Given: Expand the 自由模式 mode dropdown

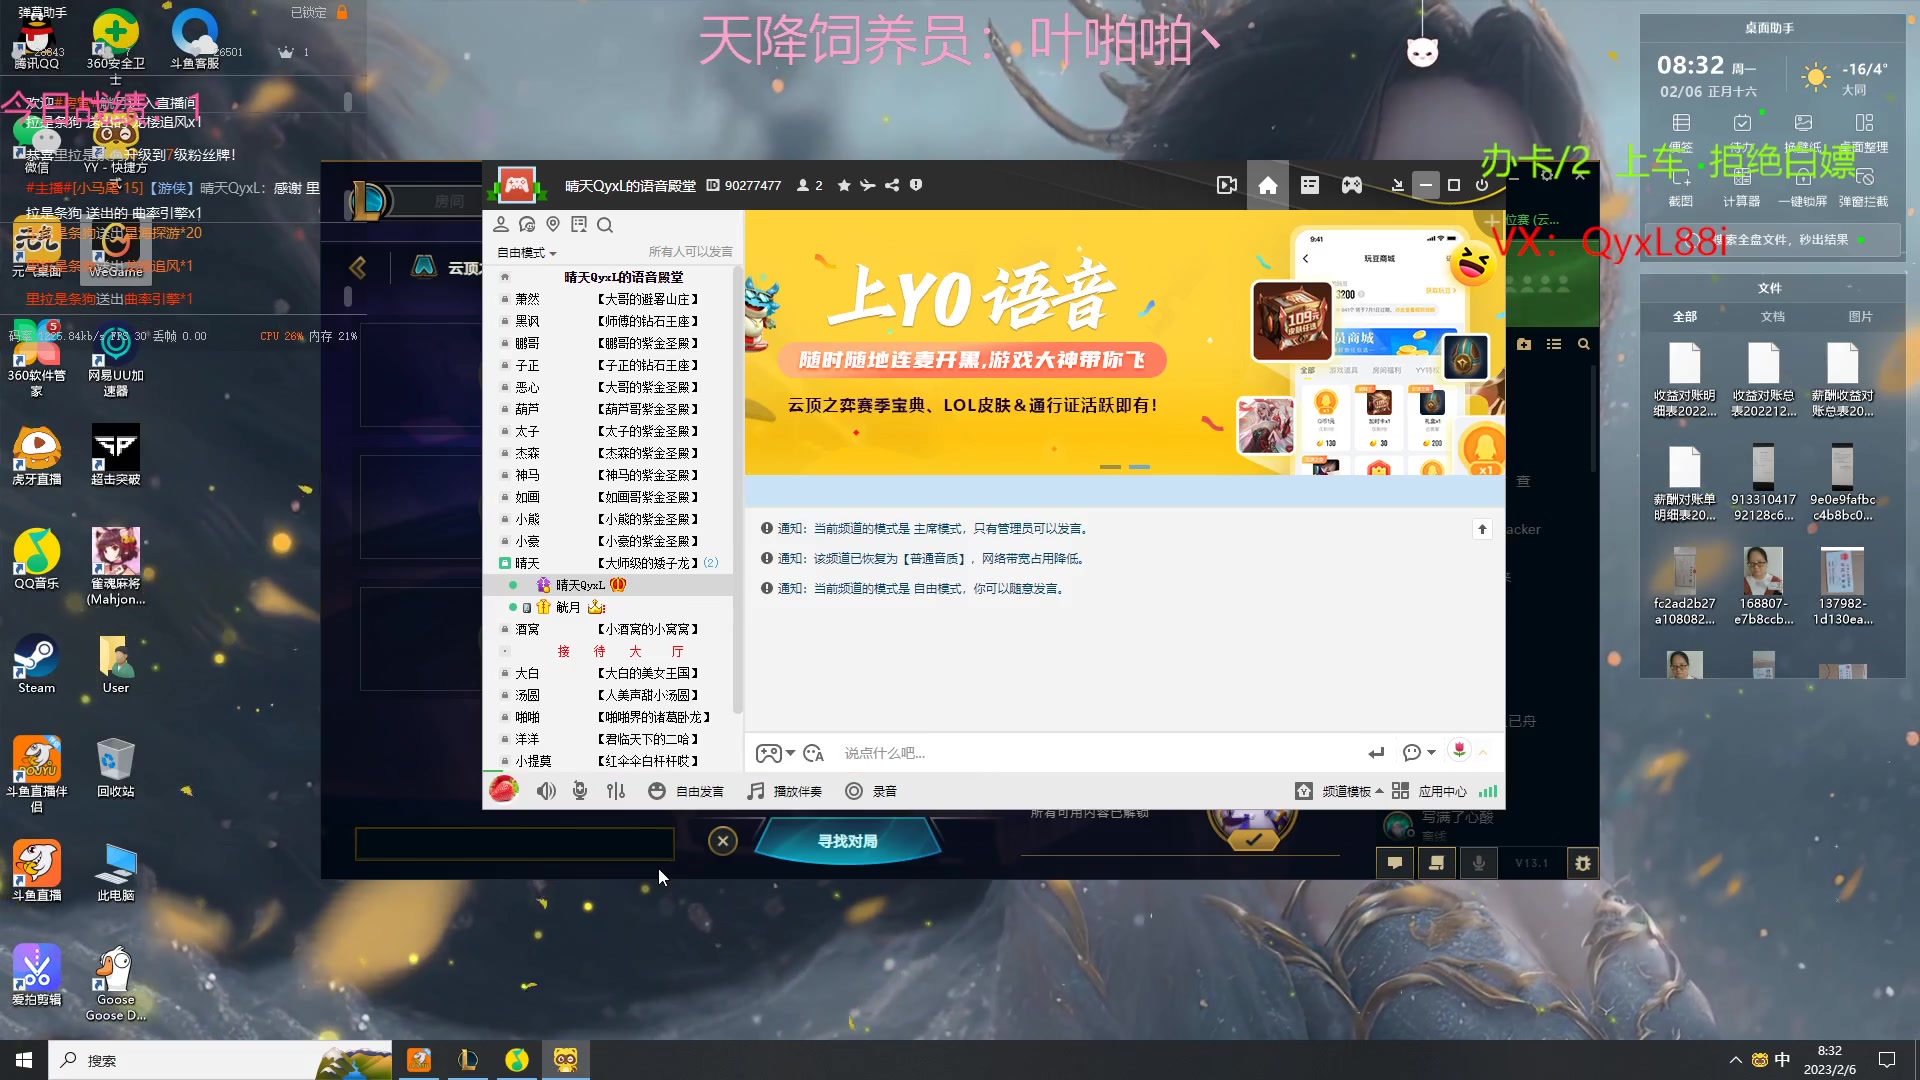Looking at the screenshot, I should coord(527,252).
